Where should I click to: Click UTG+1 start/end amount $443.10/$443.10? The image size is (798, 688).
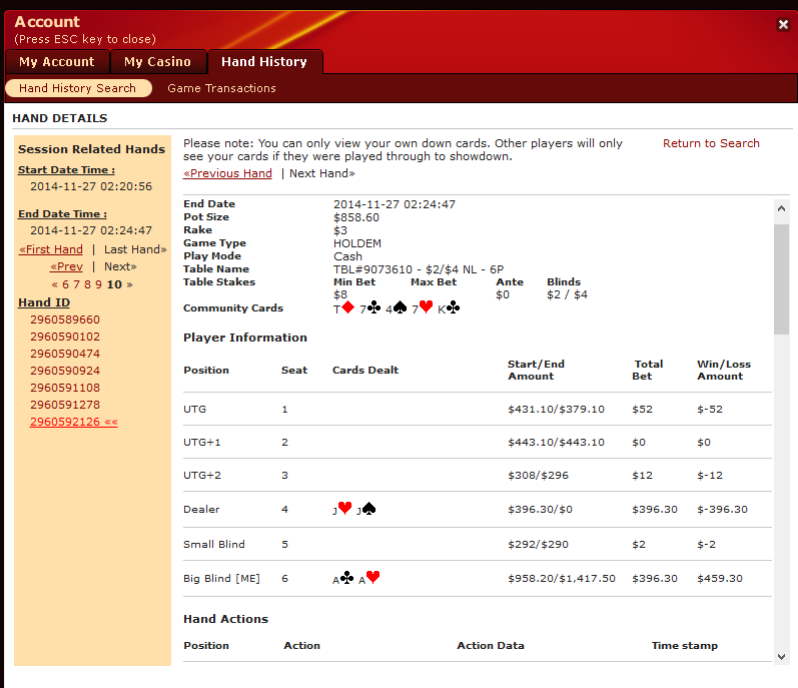tap(556, 442)
